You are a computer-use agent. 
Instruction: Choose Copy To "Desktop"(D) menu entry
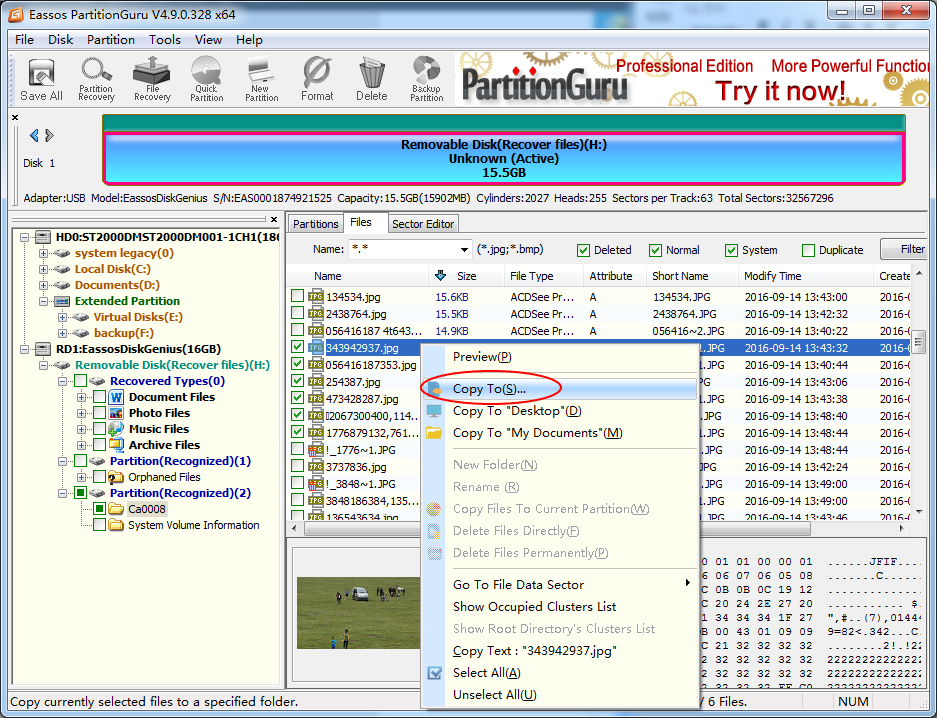pos(560,411)
